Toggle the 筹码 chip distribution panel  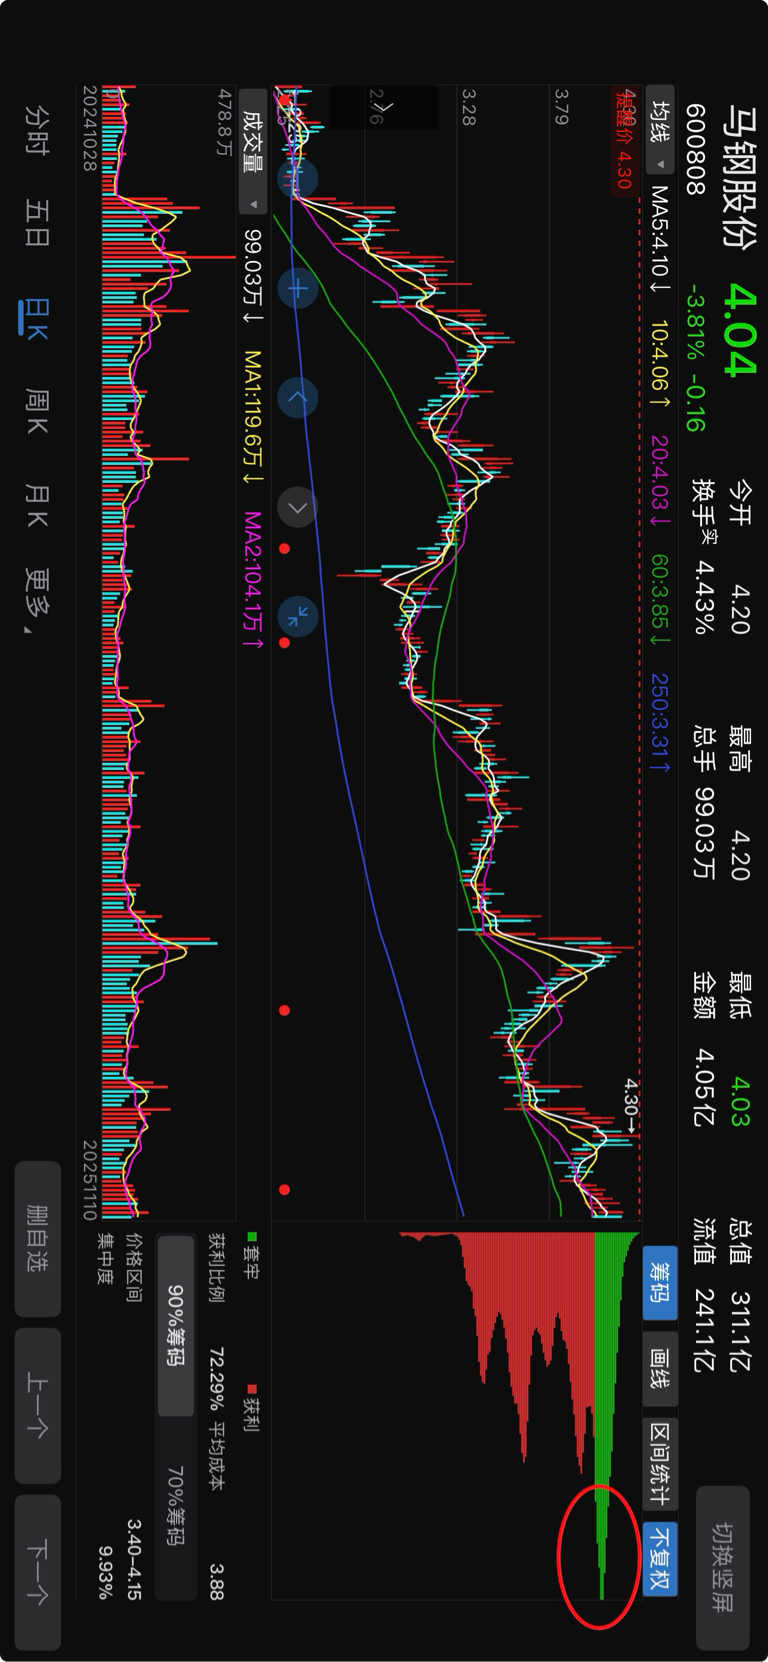[x=660, y=1282]
